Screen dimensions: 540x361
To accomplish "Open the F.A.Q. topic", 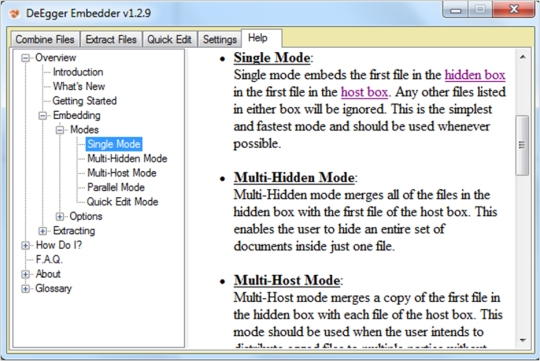I will coord(49,259).
